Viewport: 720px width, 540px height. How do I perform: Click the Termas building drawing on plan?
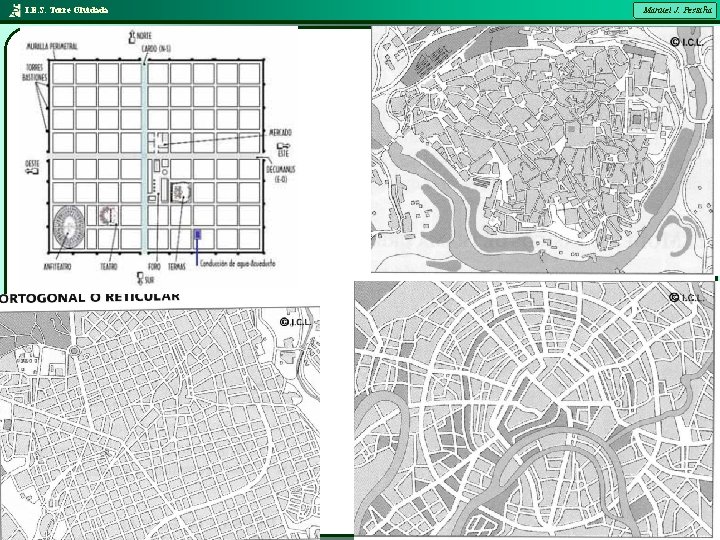tap(181, 193)
